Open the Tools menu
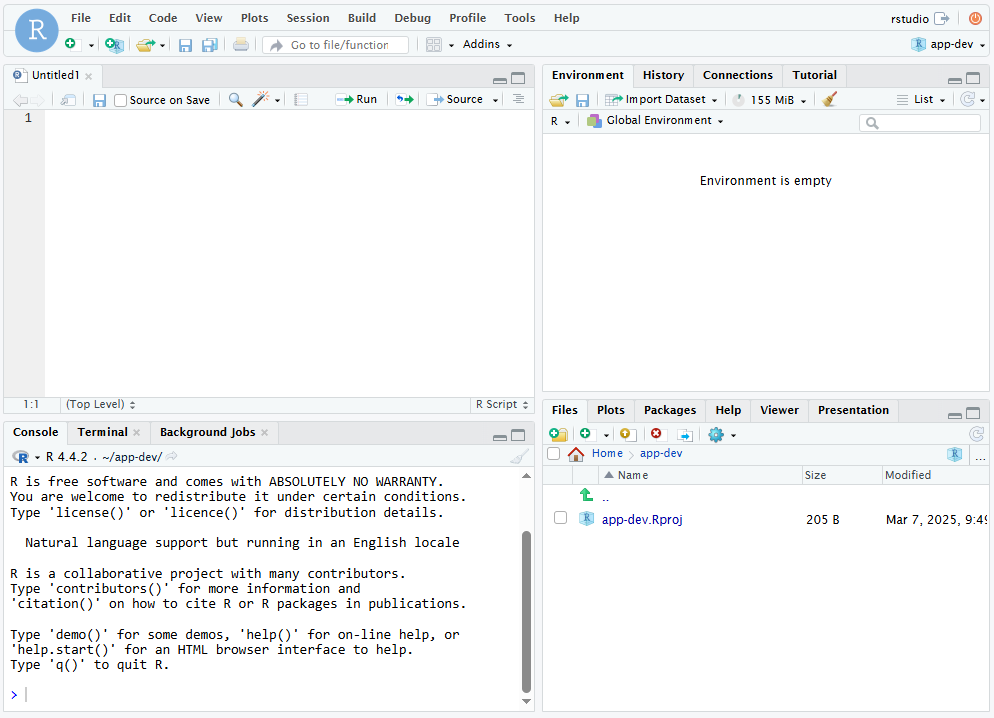 point(520,18)
